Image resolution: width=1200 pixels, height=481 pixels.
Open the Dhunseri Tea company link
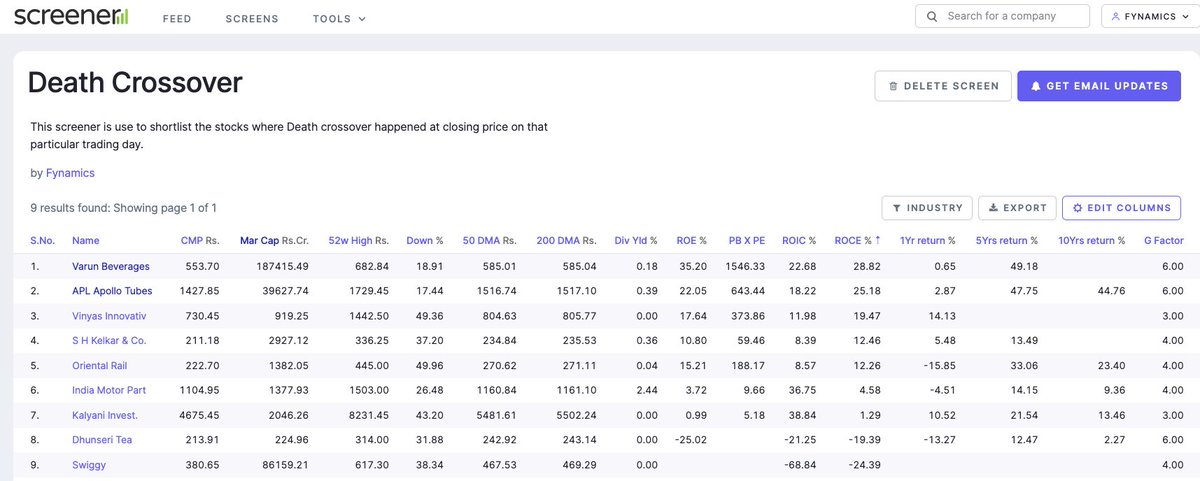click(x=102, y=440)
